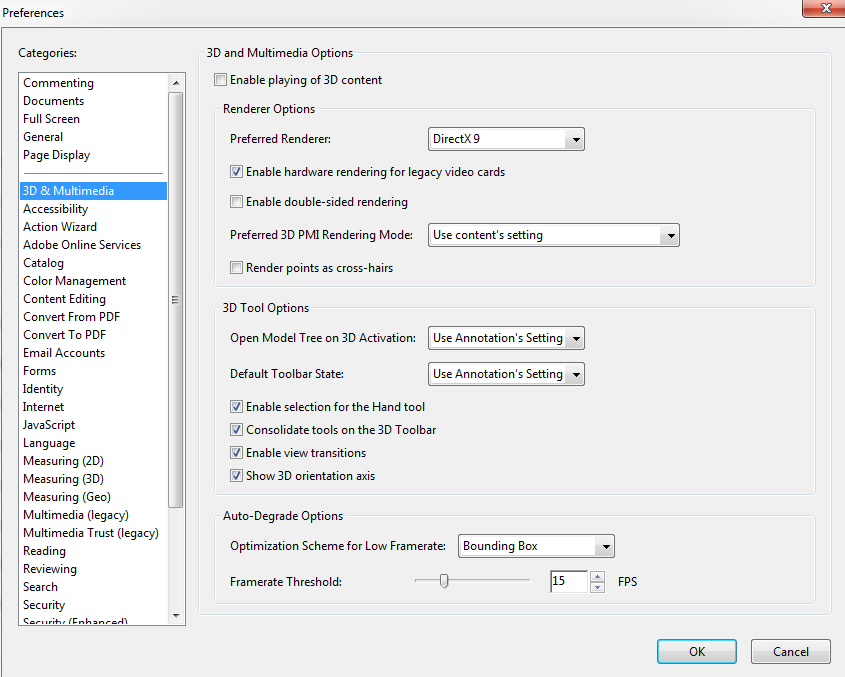This screenshot has width=845, height=677.
Task: Enable double-sided rendering
Action: (x=236, y=202)
